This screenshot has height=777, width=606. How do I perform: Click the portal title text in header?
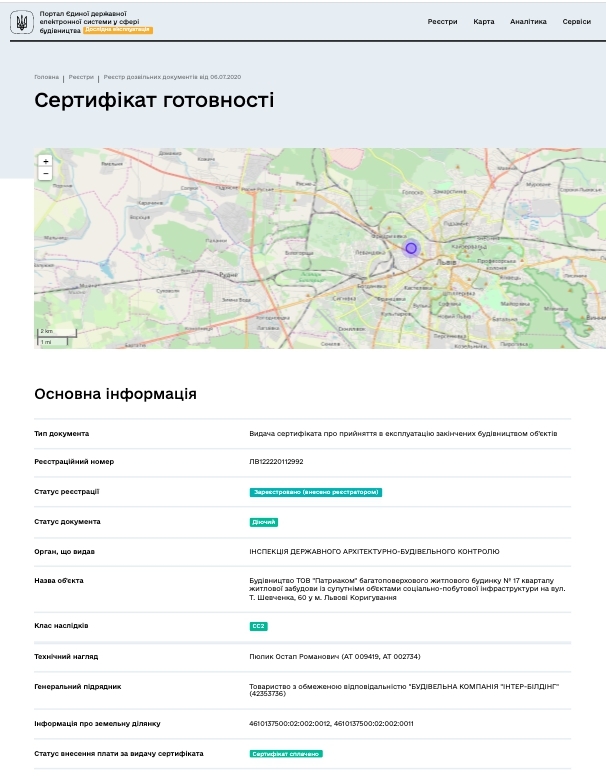89,22
